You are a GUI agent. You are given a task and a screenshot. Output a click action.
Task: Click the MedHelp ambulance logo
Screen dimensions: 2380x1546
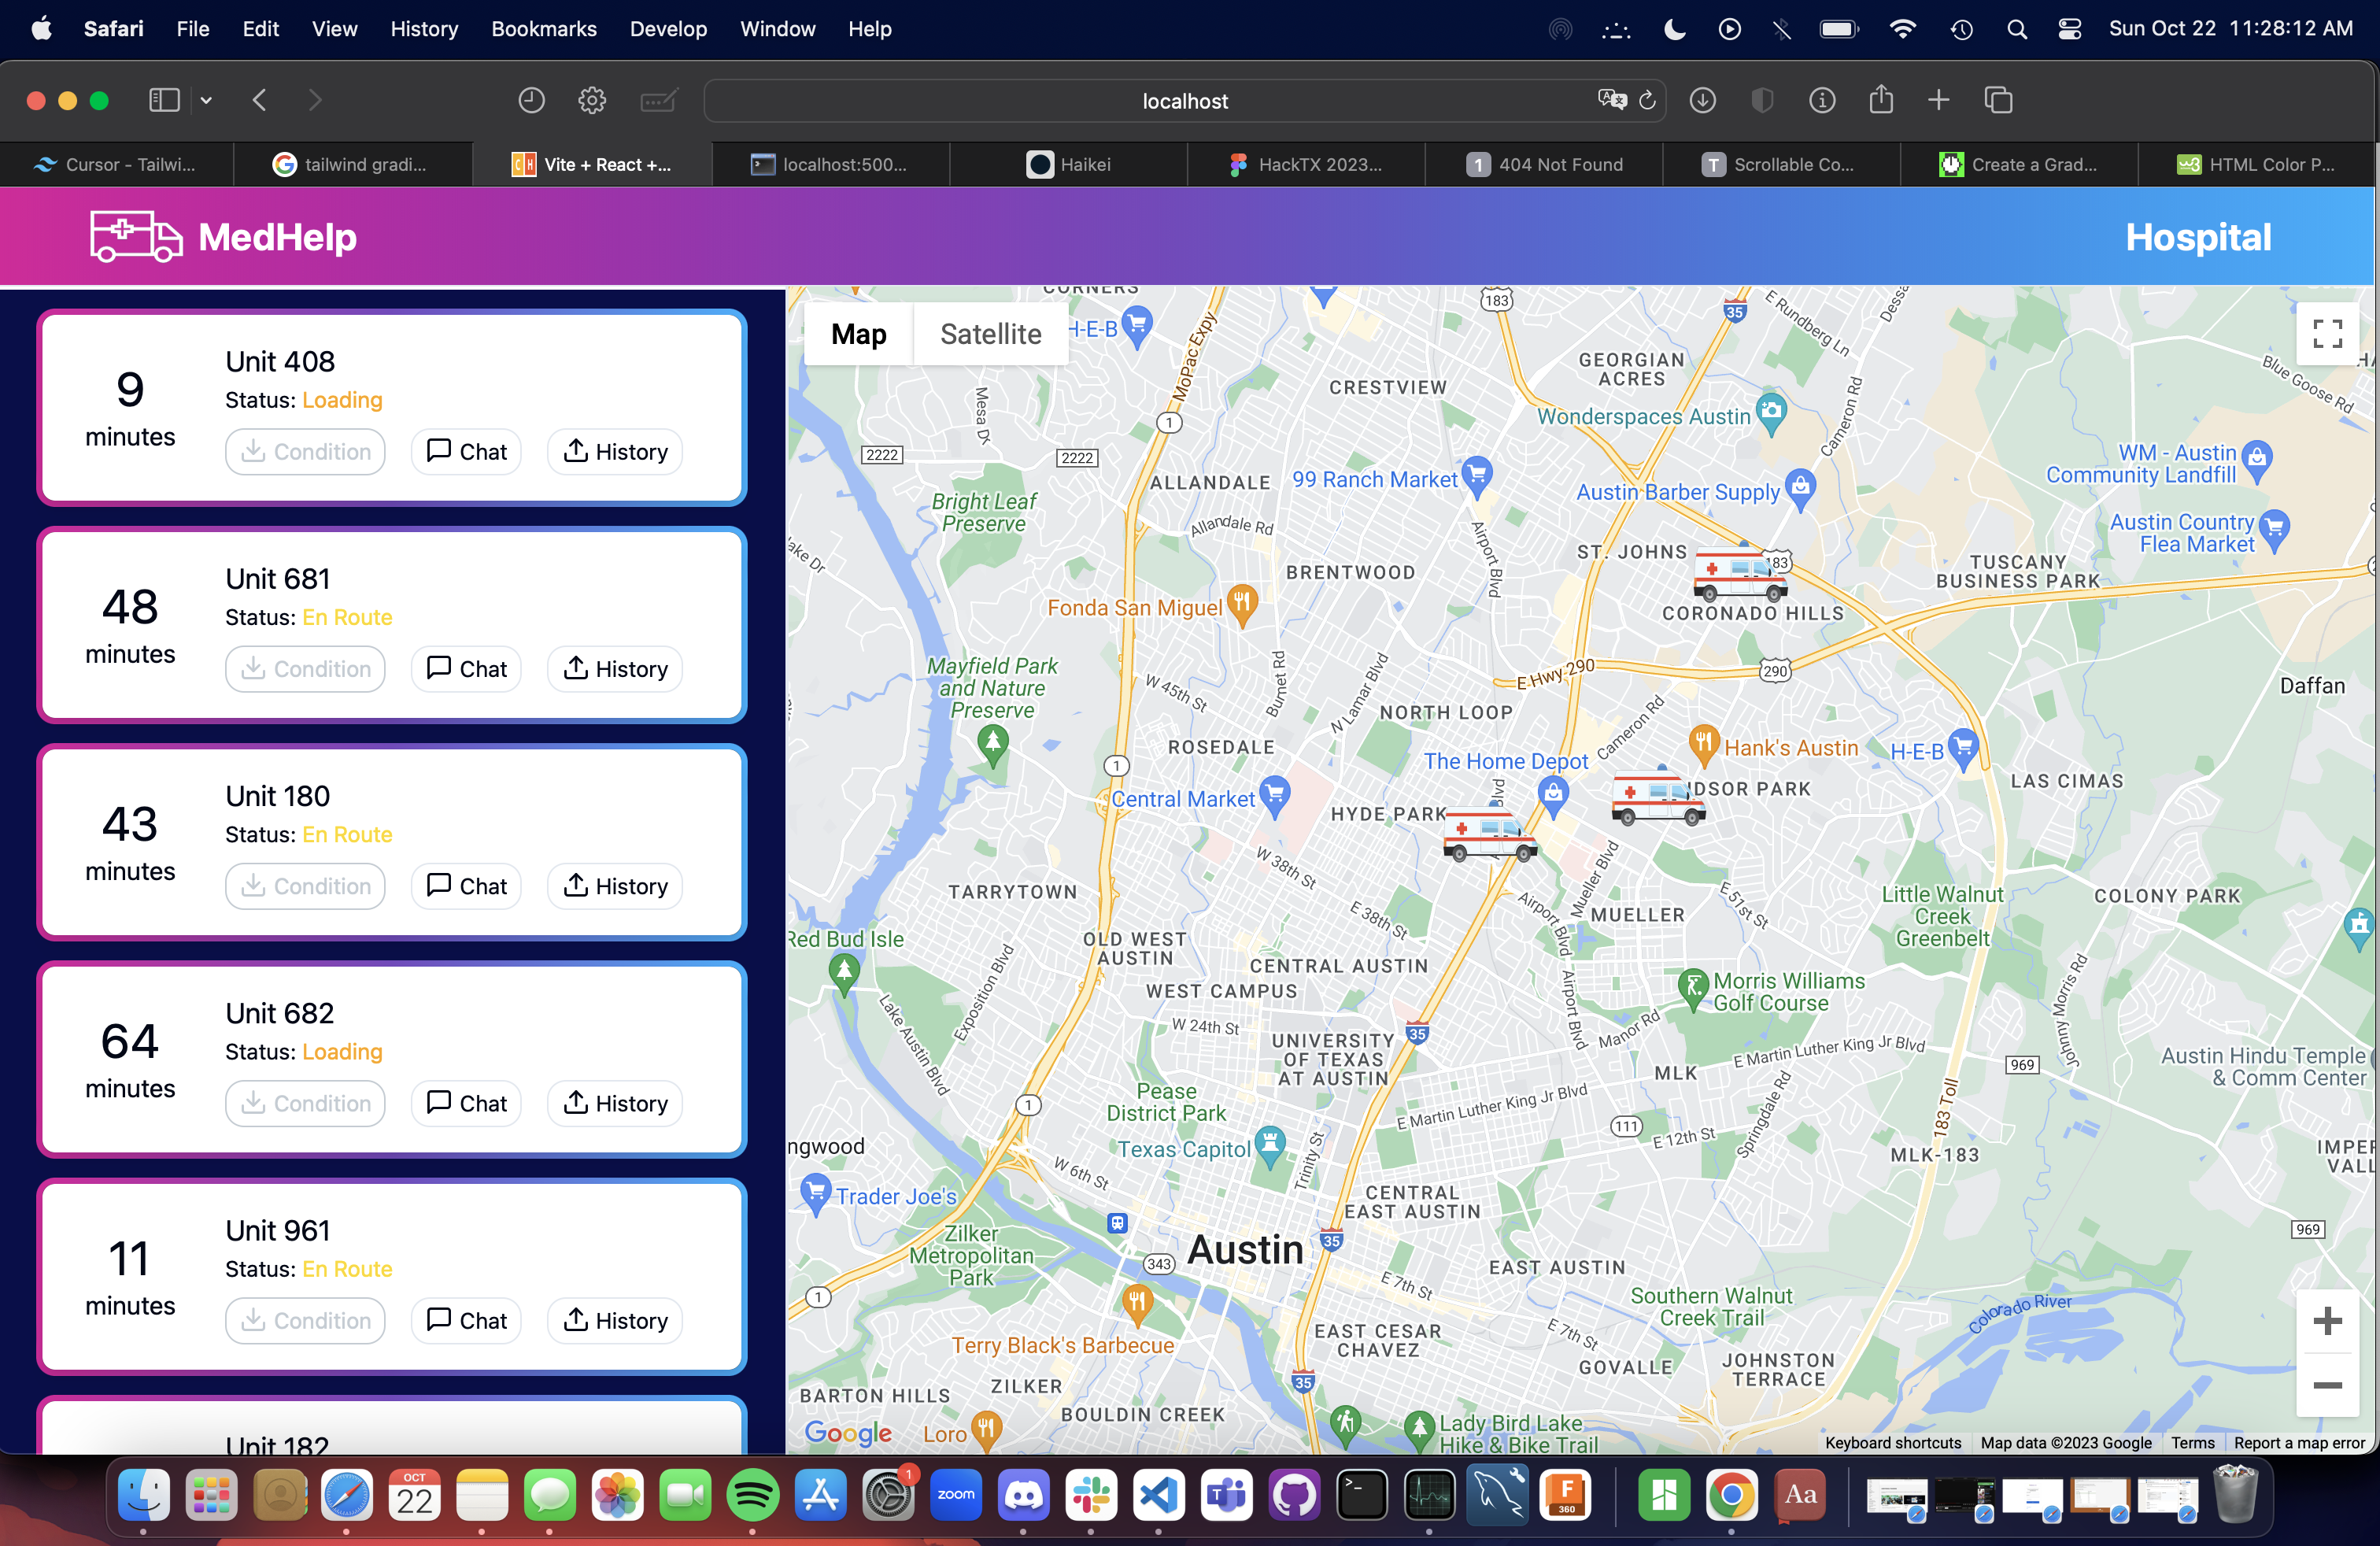tap(136, 237)
